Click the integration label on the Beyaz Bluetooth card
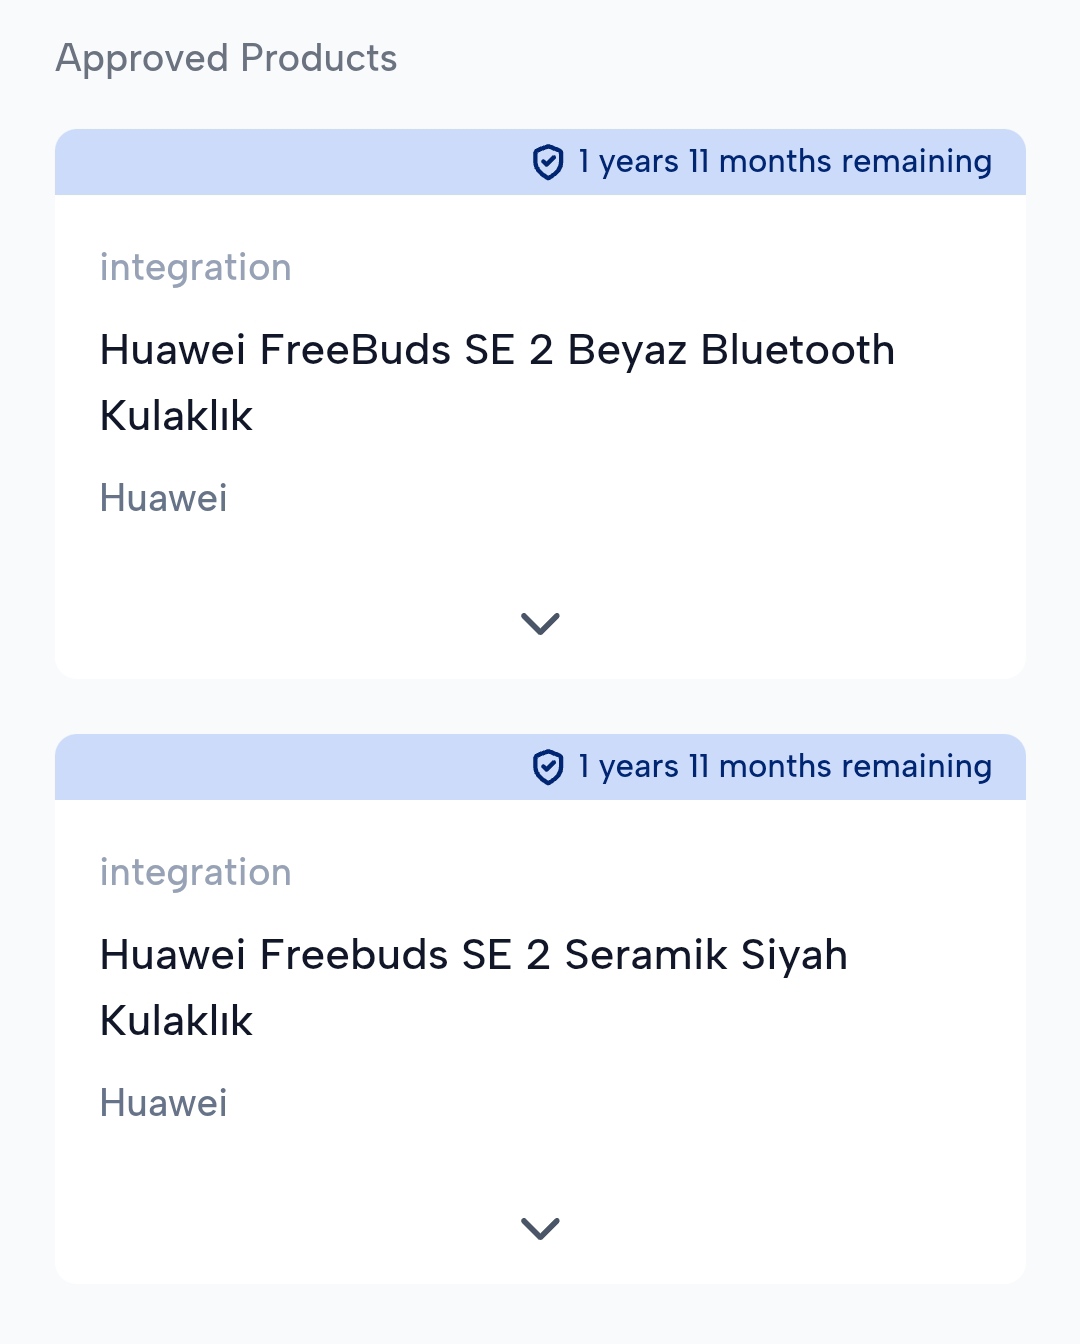The width and height of the screenshot is (1080, 1344). pyautogui.click(x=195, y=268)
